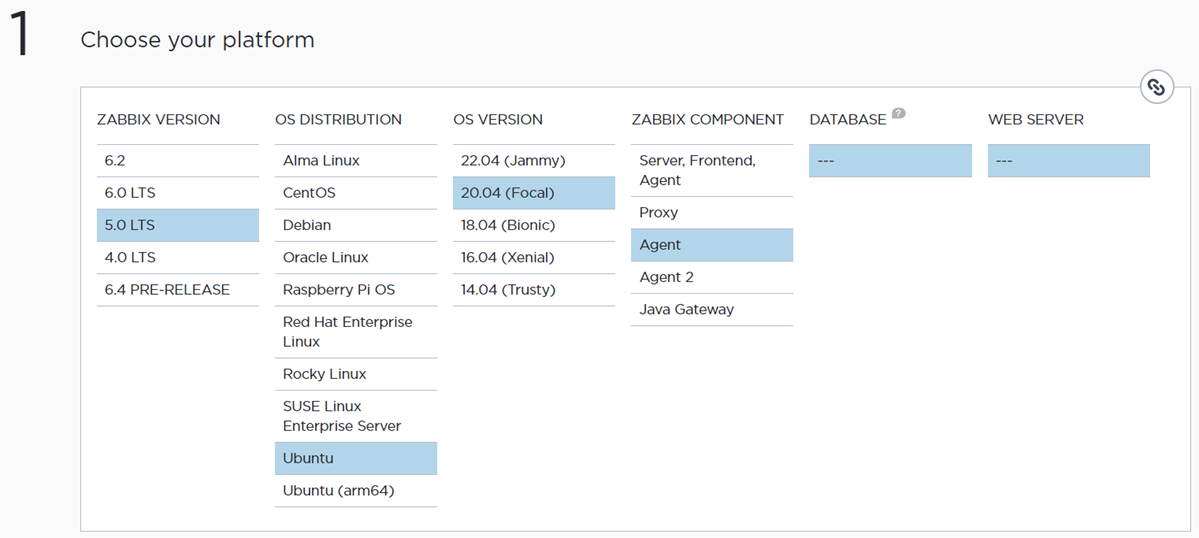Click the Choose your platform heading

197,40
